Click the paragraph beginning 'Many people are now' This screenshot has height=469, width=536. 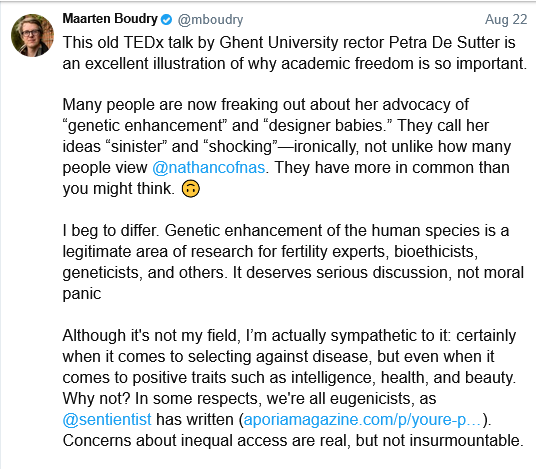tap(286, 147)
